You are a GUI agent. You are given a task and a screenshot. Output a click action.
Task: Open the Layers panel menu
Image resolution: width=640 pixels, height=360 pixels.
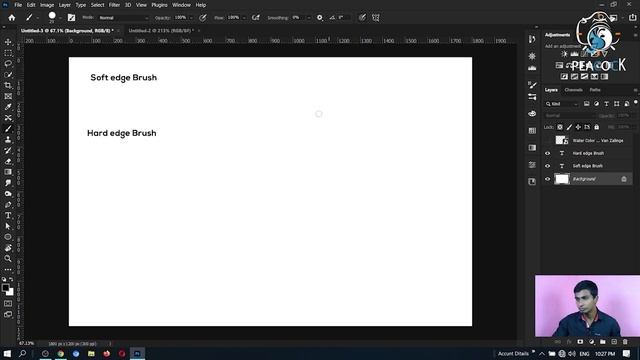click(x=635, y=90)
